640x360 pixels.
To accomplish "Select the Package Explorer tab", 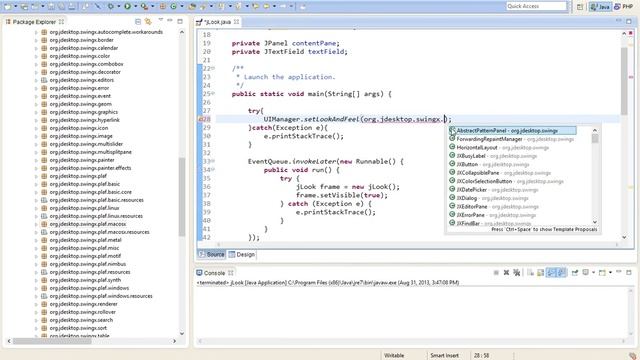I will (34, 22).
